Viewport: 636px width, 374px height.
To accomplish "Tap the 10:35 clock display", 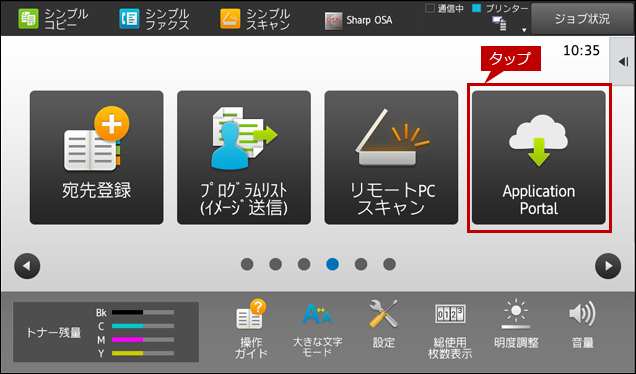I will click(581, 50).
